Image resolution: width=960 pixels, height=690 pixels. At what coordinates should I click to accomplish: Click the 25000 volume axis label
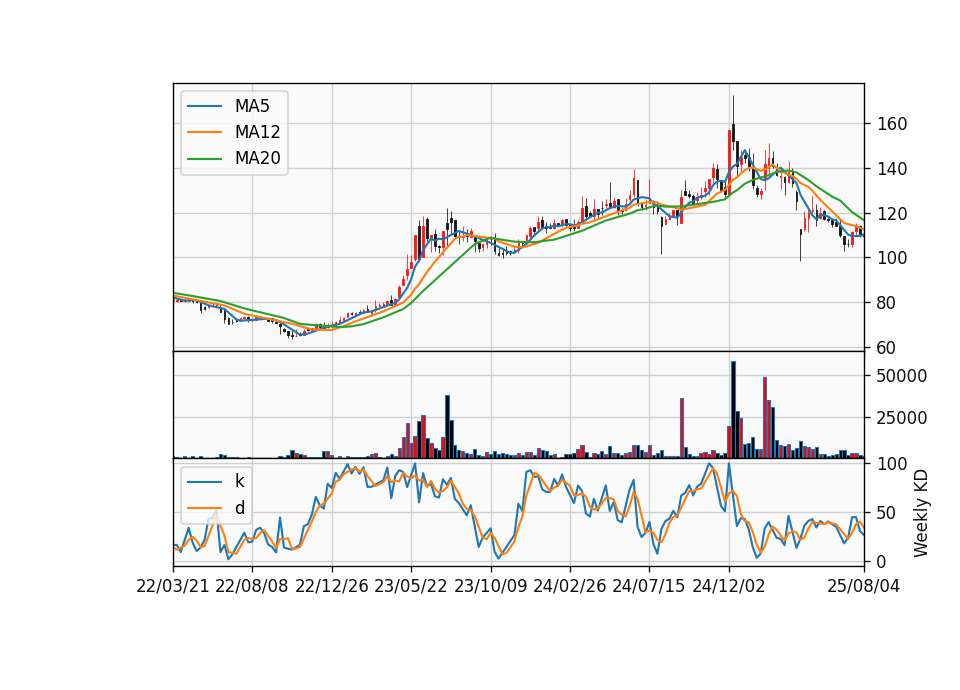point(902,418)
